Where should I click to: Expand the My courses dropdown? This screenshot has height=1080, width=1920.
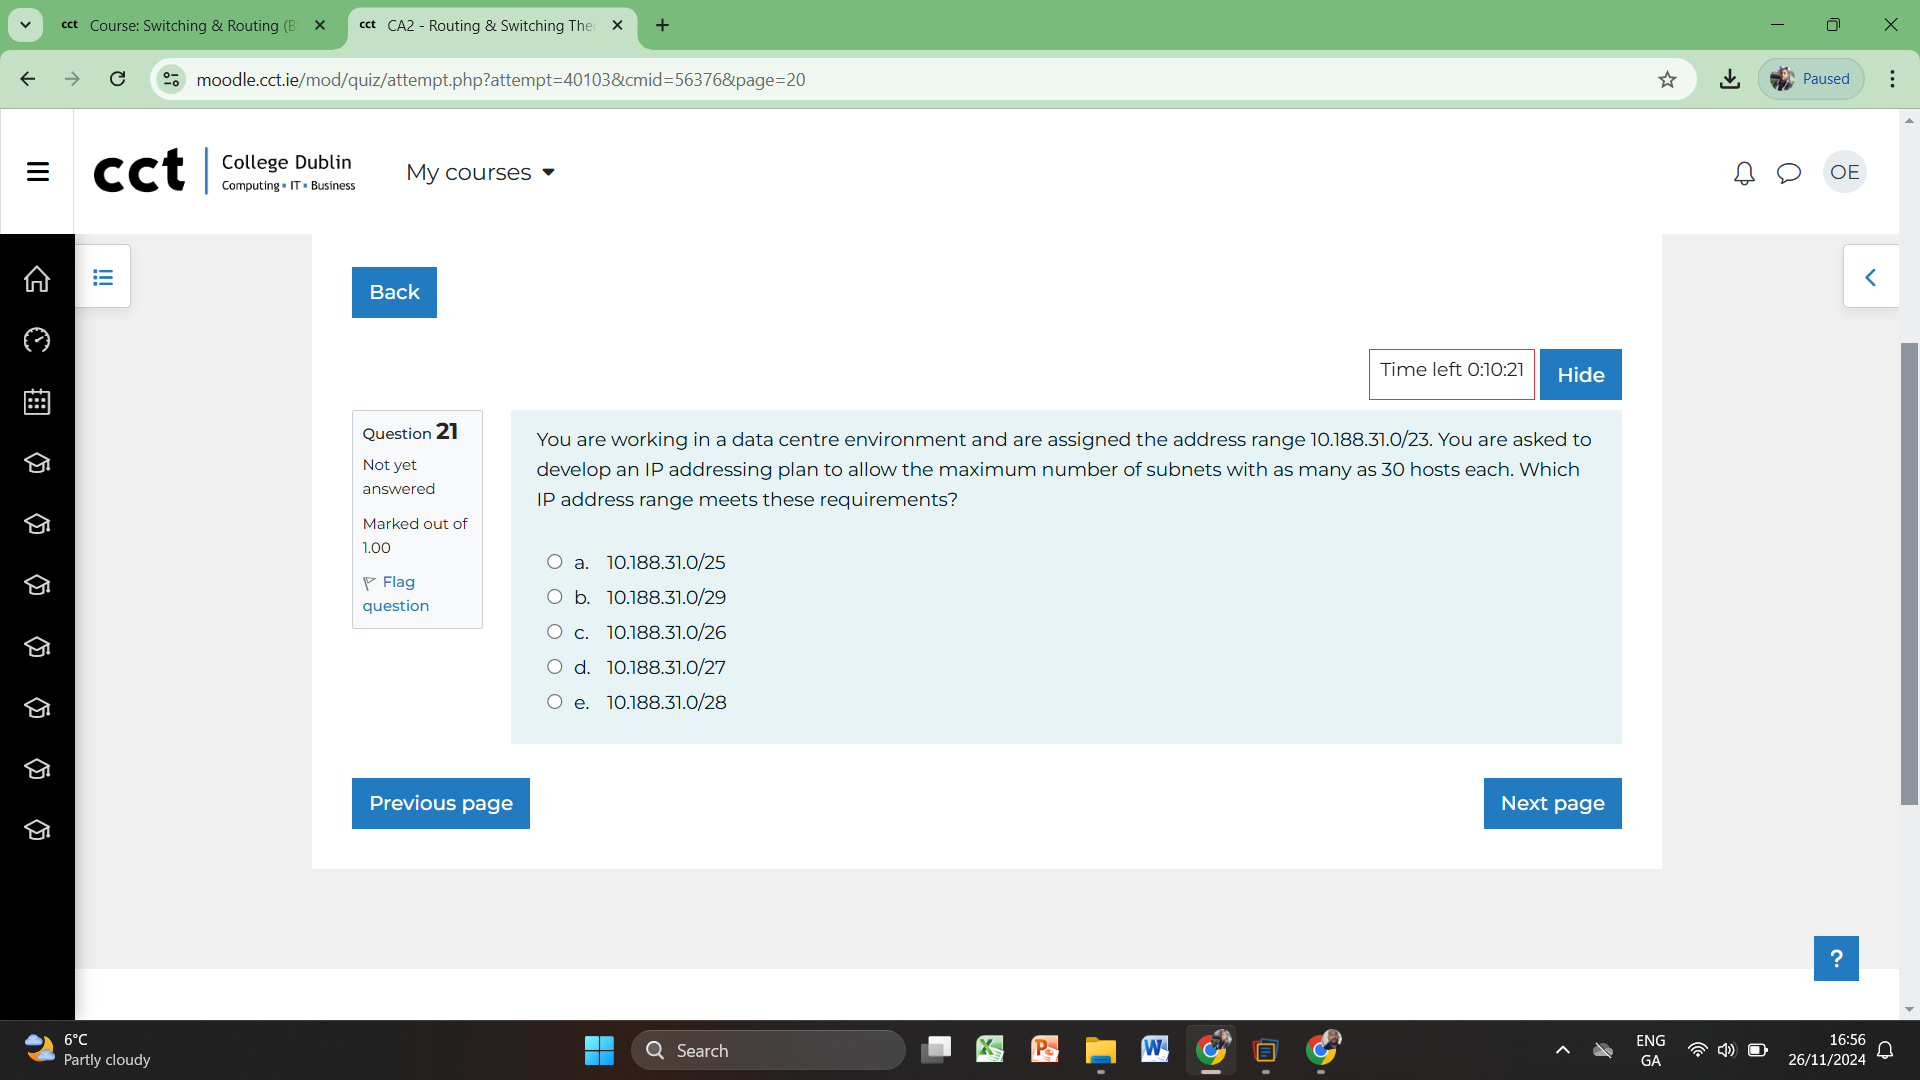coord(480,173)
